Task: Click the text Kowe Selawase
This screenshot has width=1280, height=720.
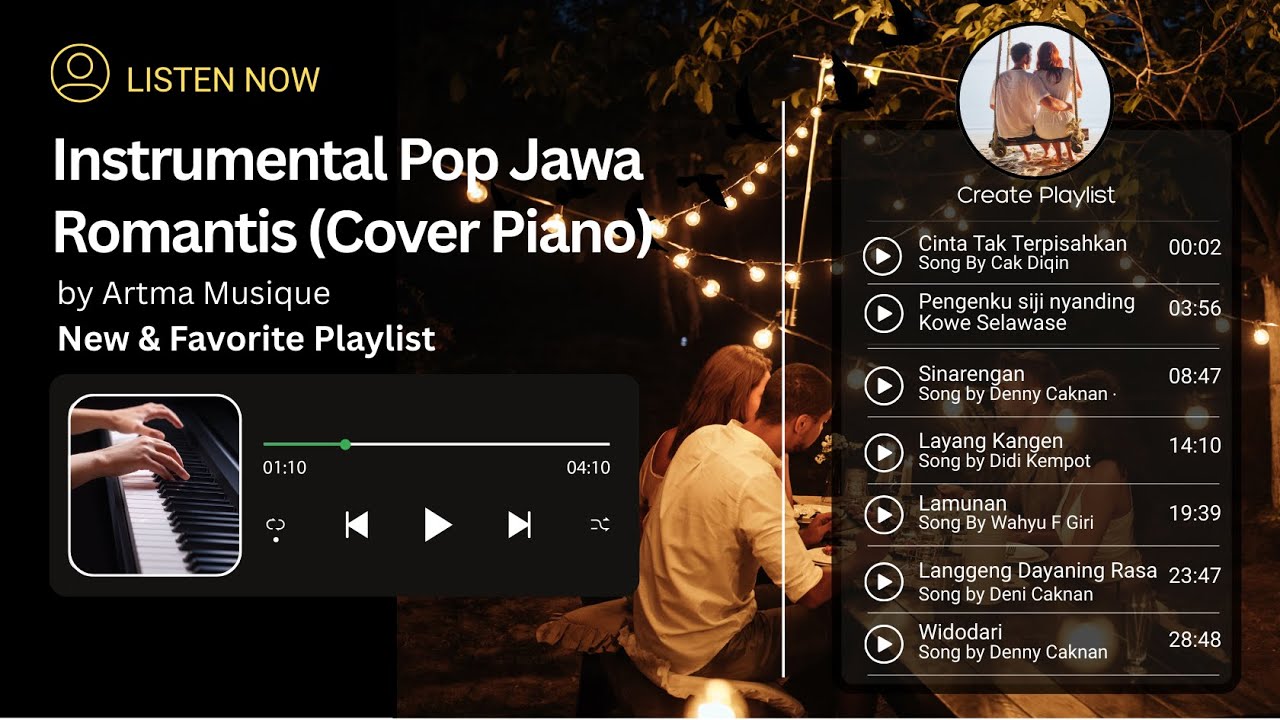Action: pos(993,323)
